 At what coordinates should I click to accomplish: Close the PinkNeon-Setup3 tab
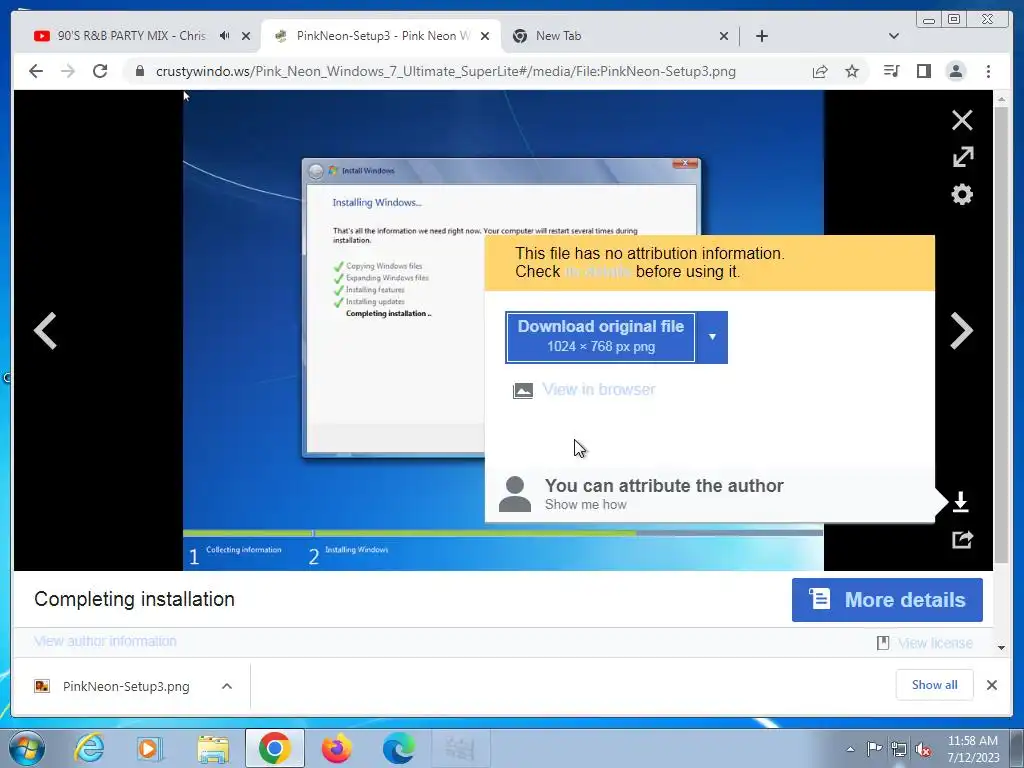485,36
